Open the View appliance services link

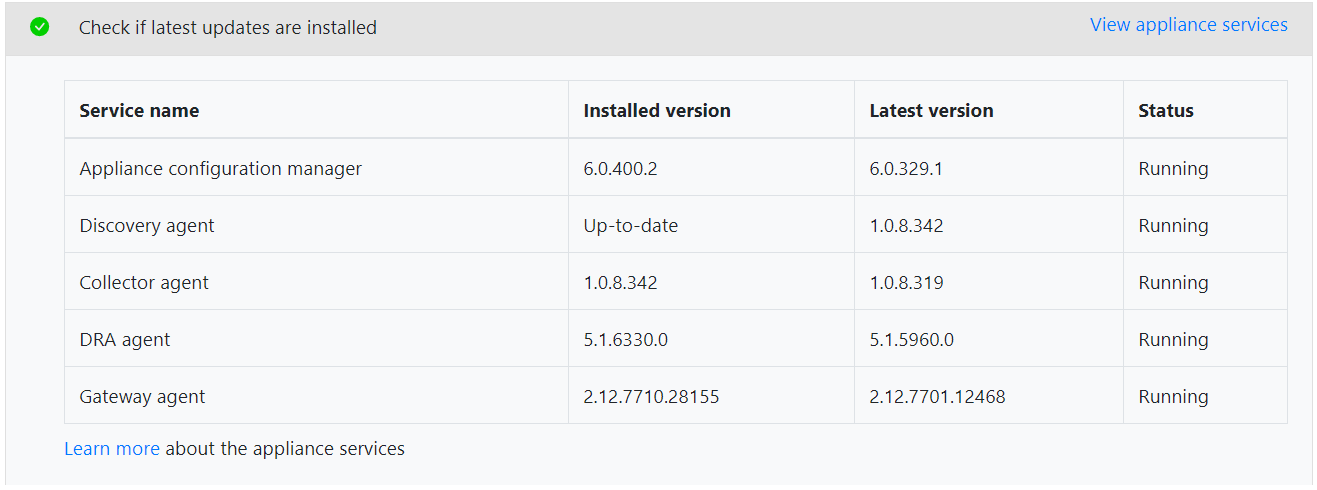(1188, 25)
